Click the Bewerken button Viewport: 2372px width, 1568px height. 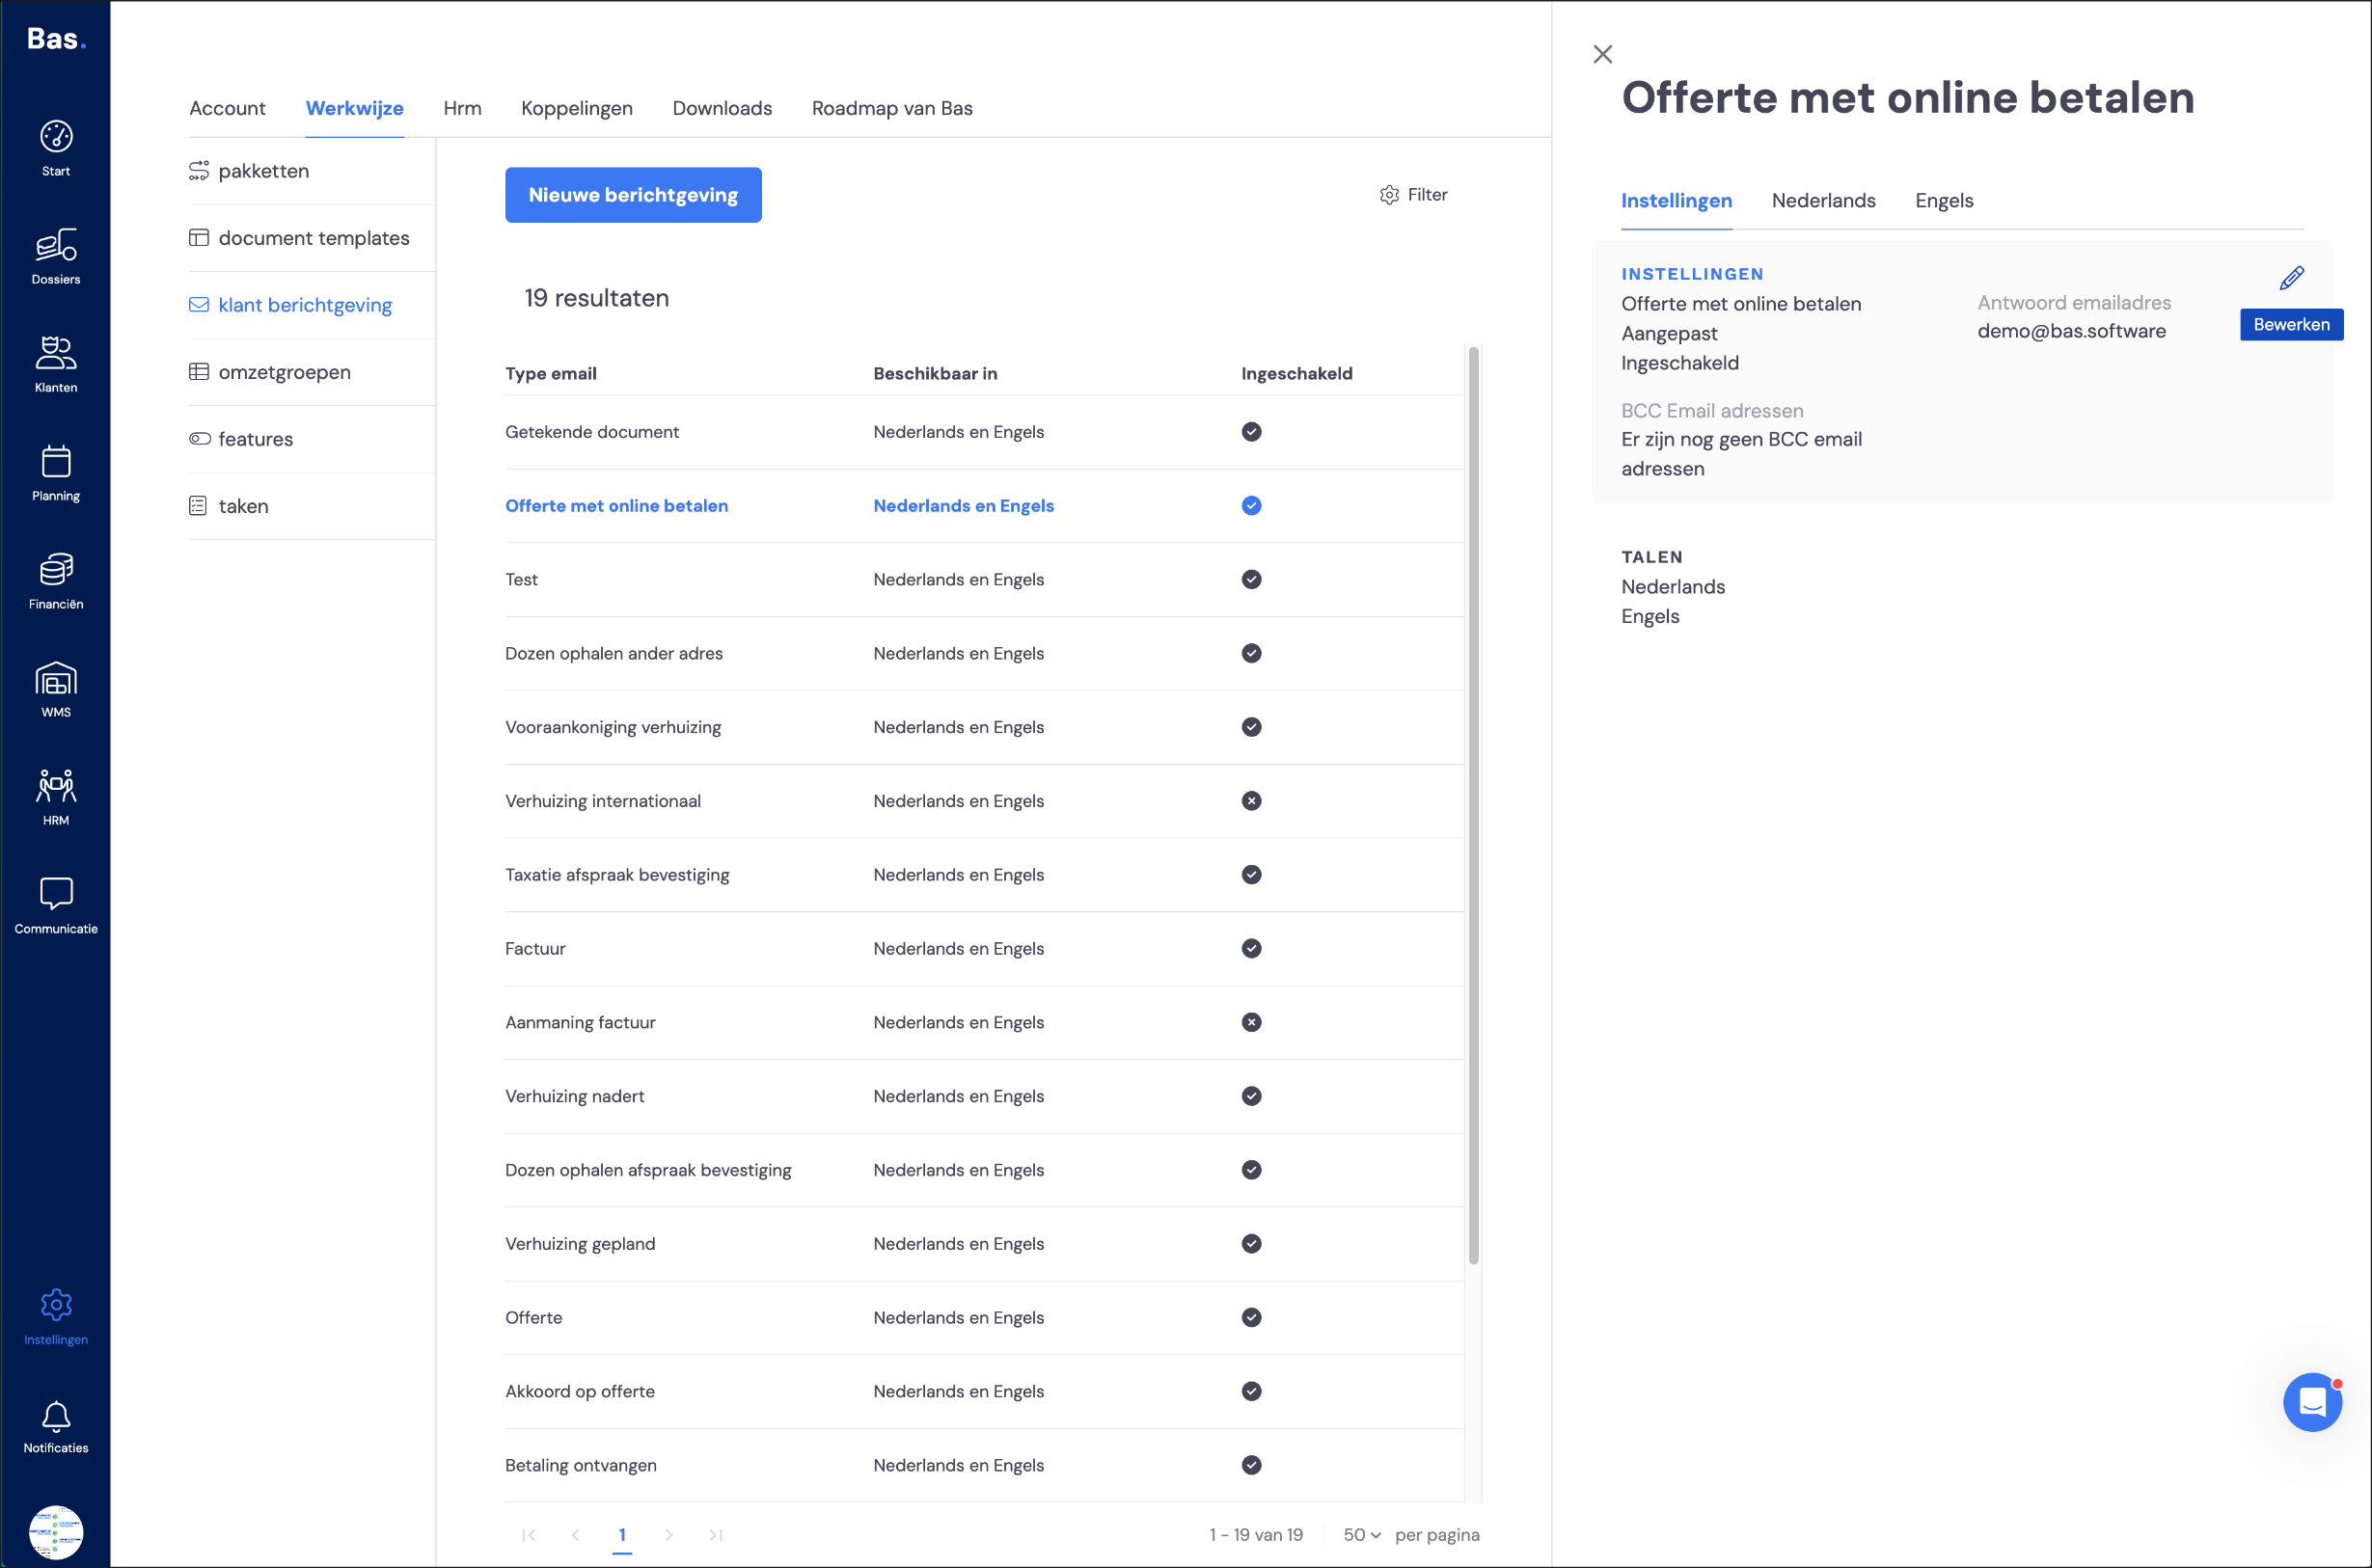pos(2291,325)
